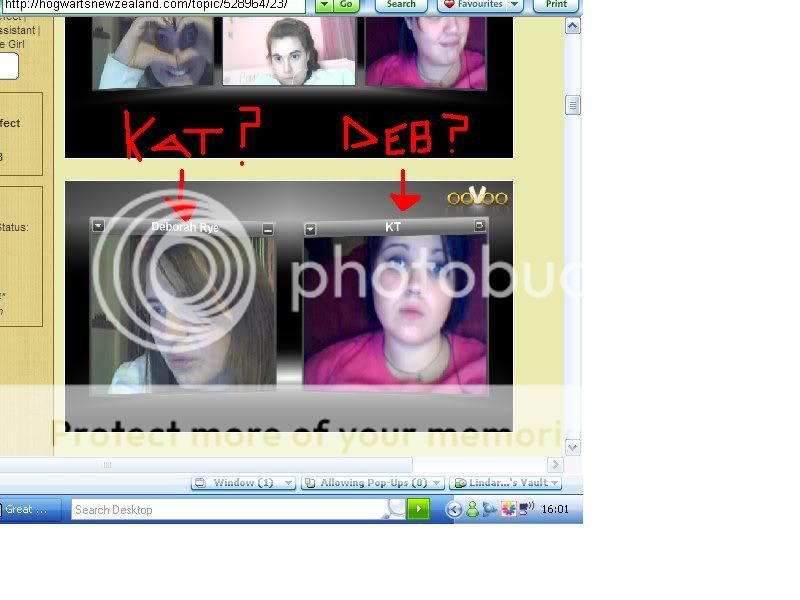Click the colourful flower tray icon
800x600 pixels.
(x=508, y=509)
